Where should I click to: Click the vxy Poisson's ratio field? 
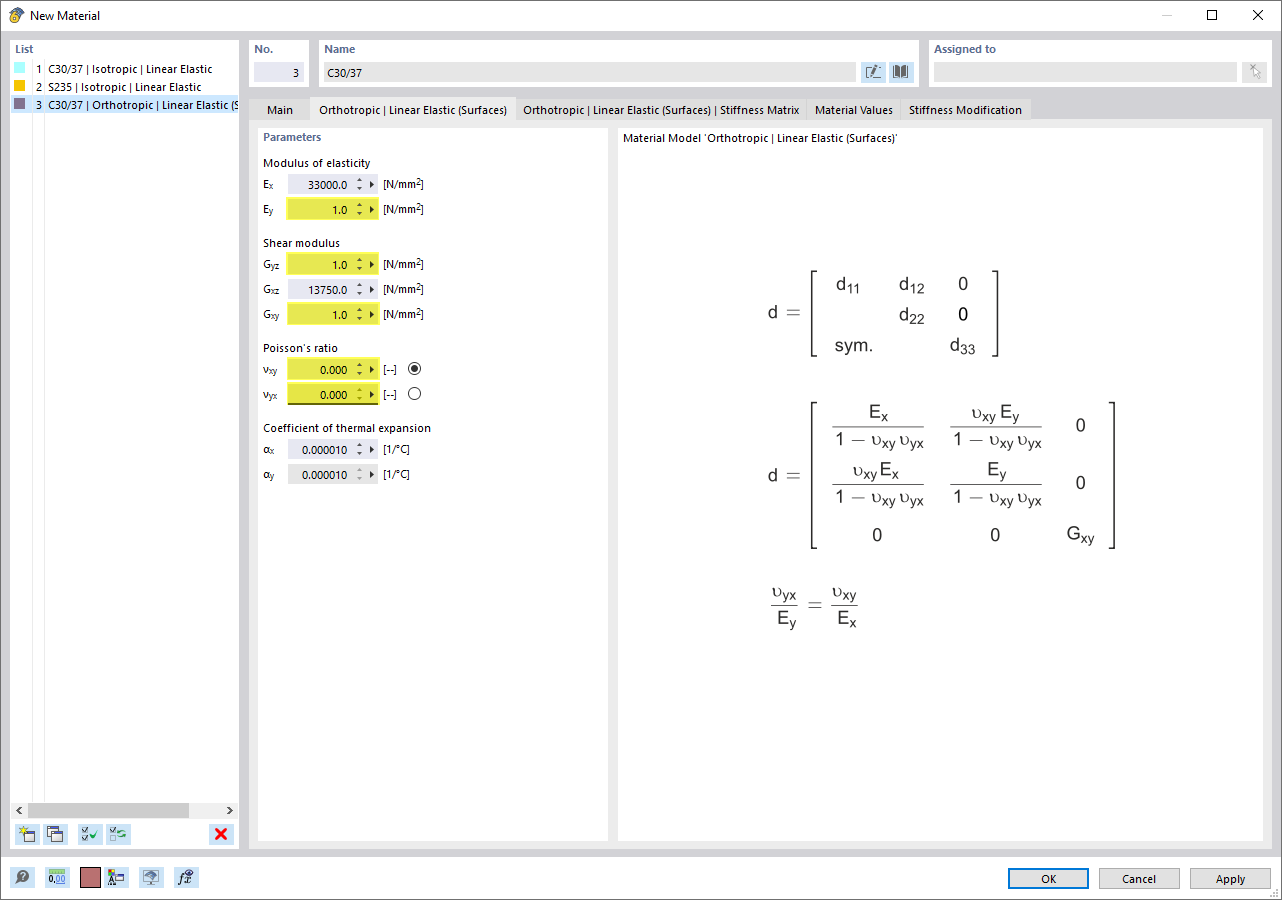tap(320, 370)
